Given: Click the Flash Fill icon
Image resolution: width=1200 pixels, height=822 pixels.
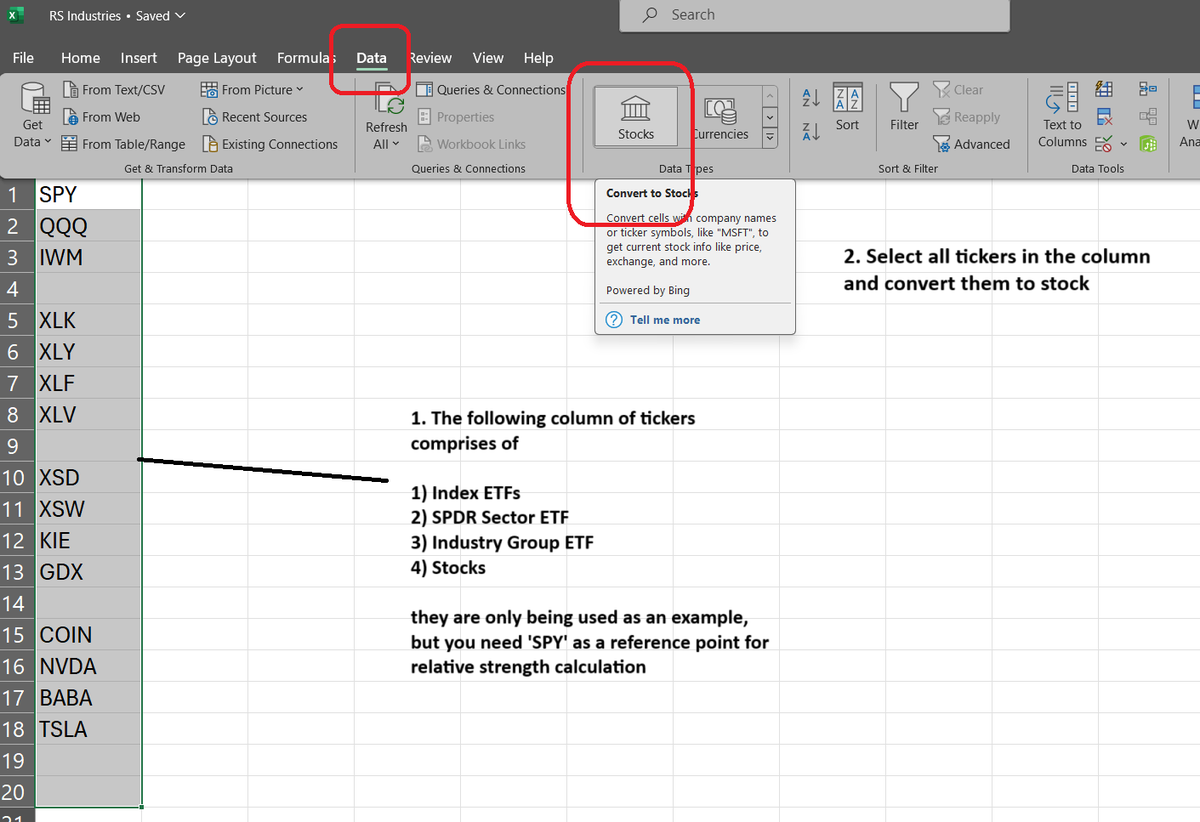Looking at the screenshot, I should pos(1104,90).
